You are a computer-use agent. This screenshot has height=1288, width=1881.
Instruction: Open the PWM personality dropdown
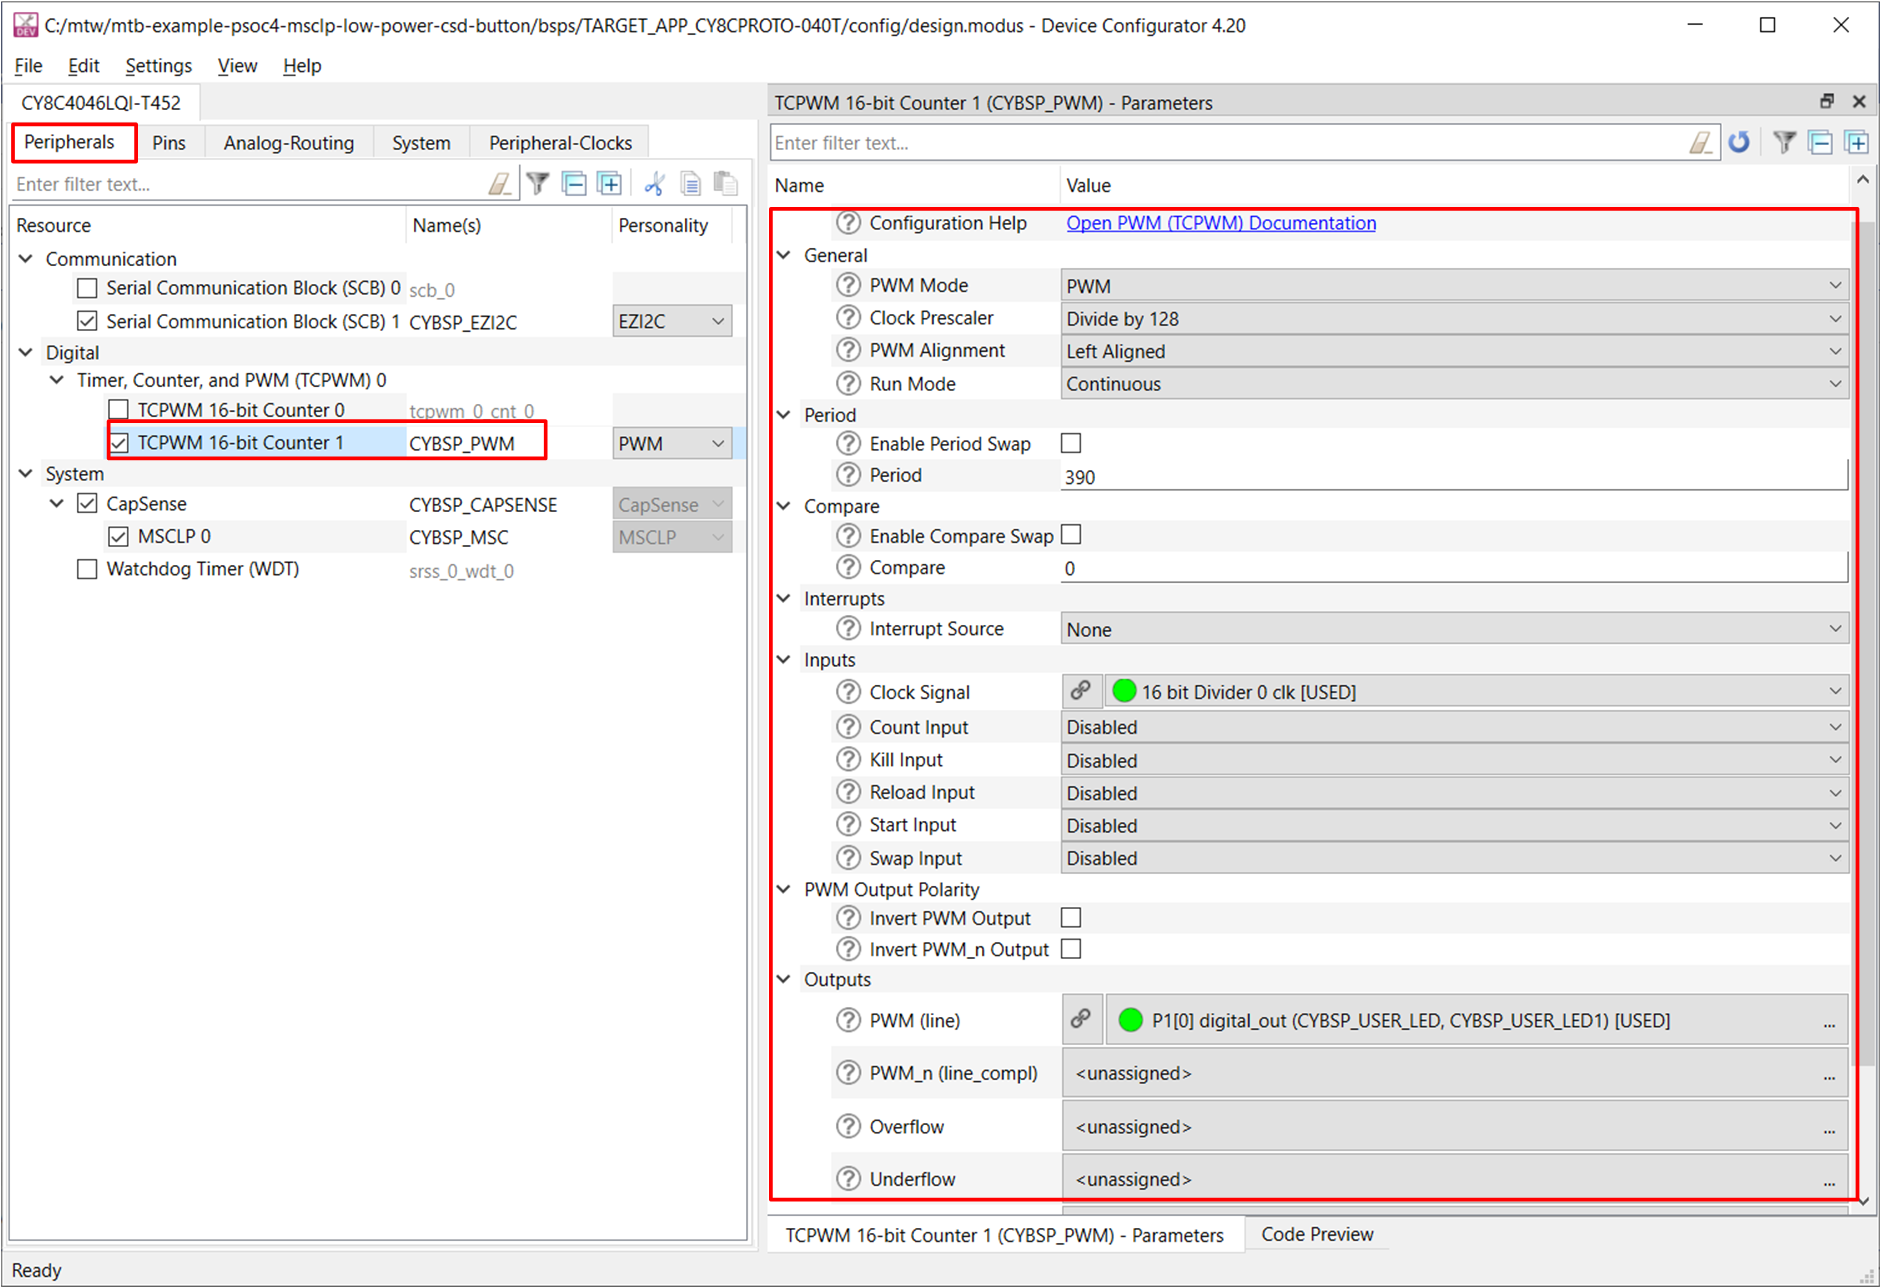[x=671, y=443]
